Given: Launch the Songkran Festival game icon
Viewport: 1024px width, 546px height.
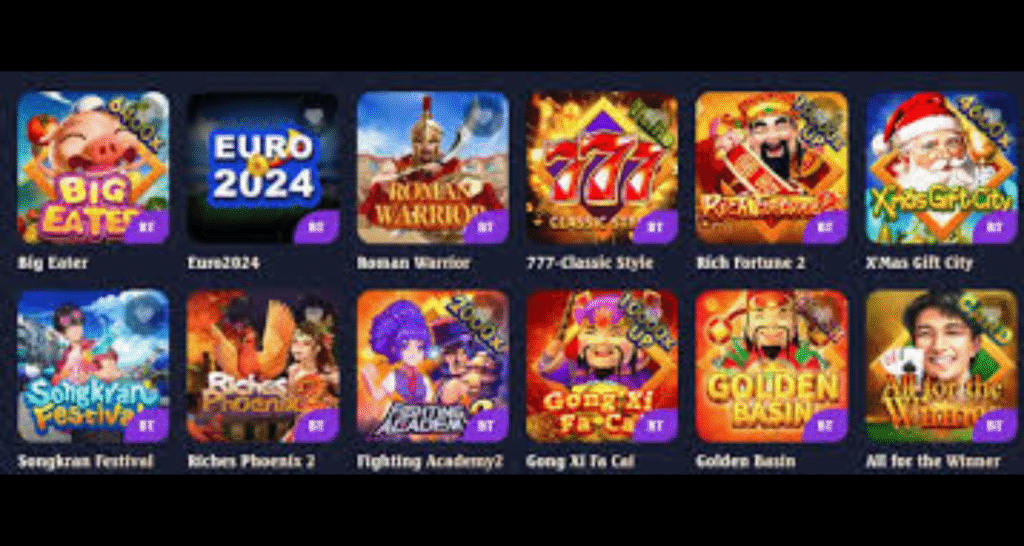Looking at the screenshot, I should tap(93, 366).
